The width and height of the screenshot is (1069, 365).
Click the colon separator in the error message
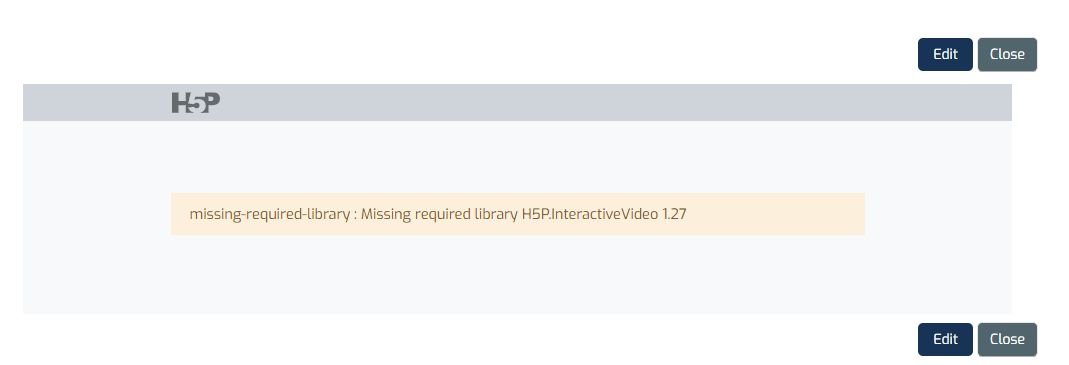pyautogui.click(x=356, y=216)
